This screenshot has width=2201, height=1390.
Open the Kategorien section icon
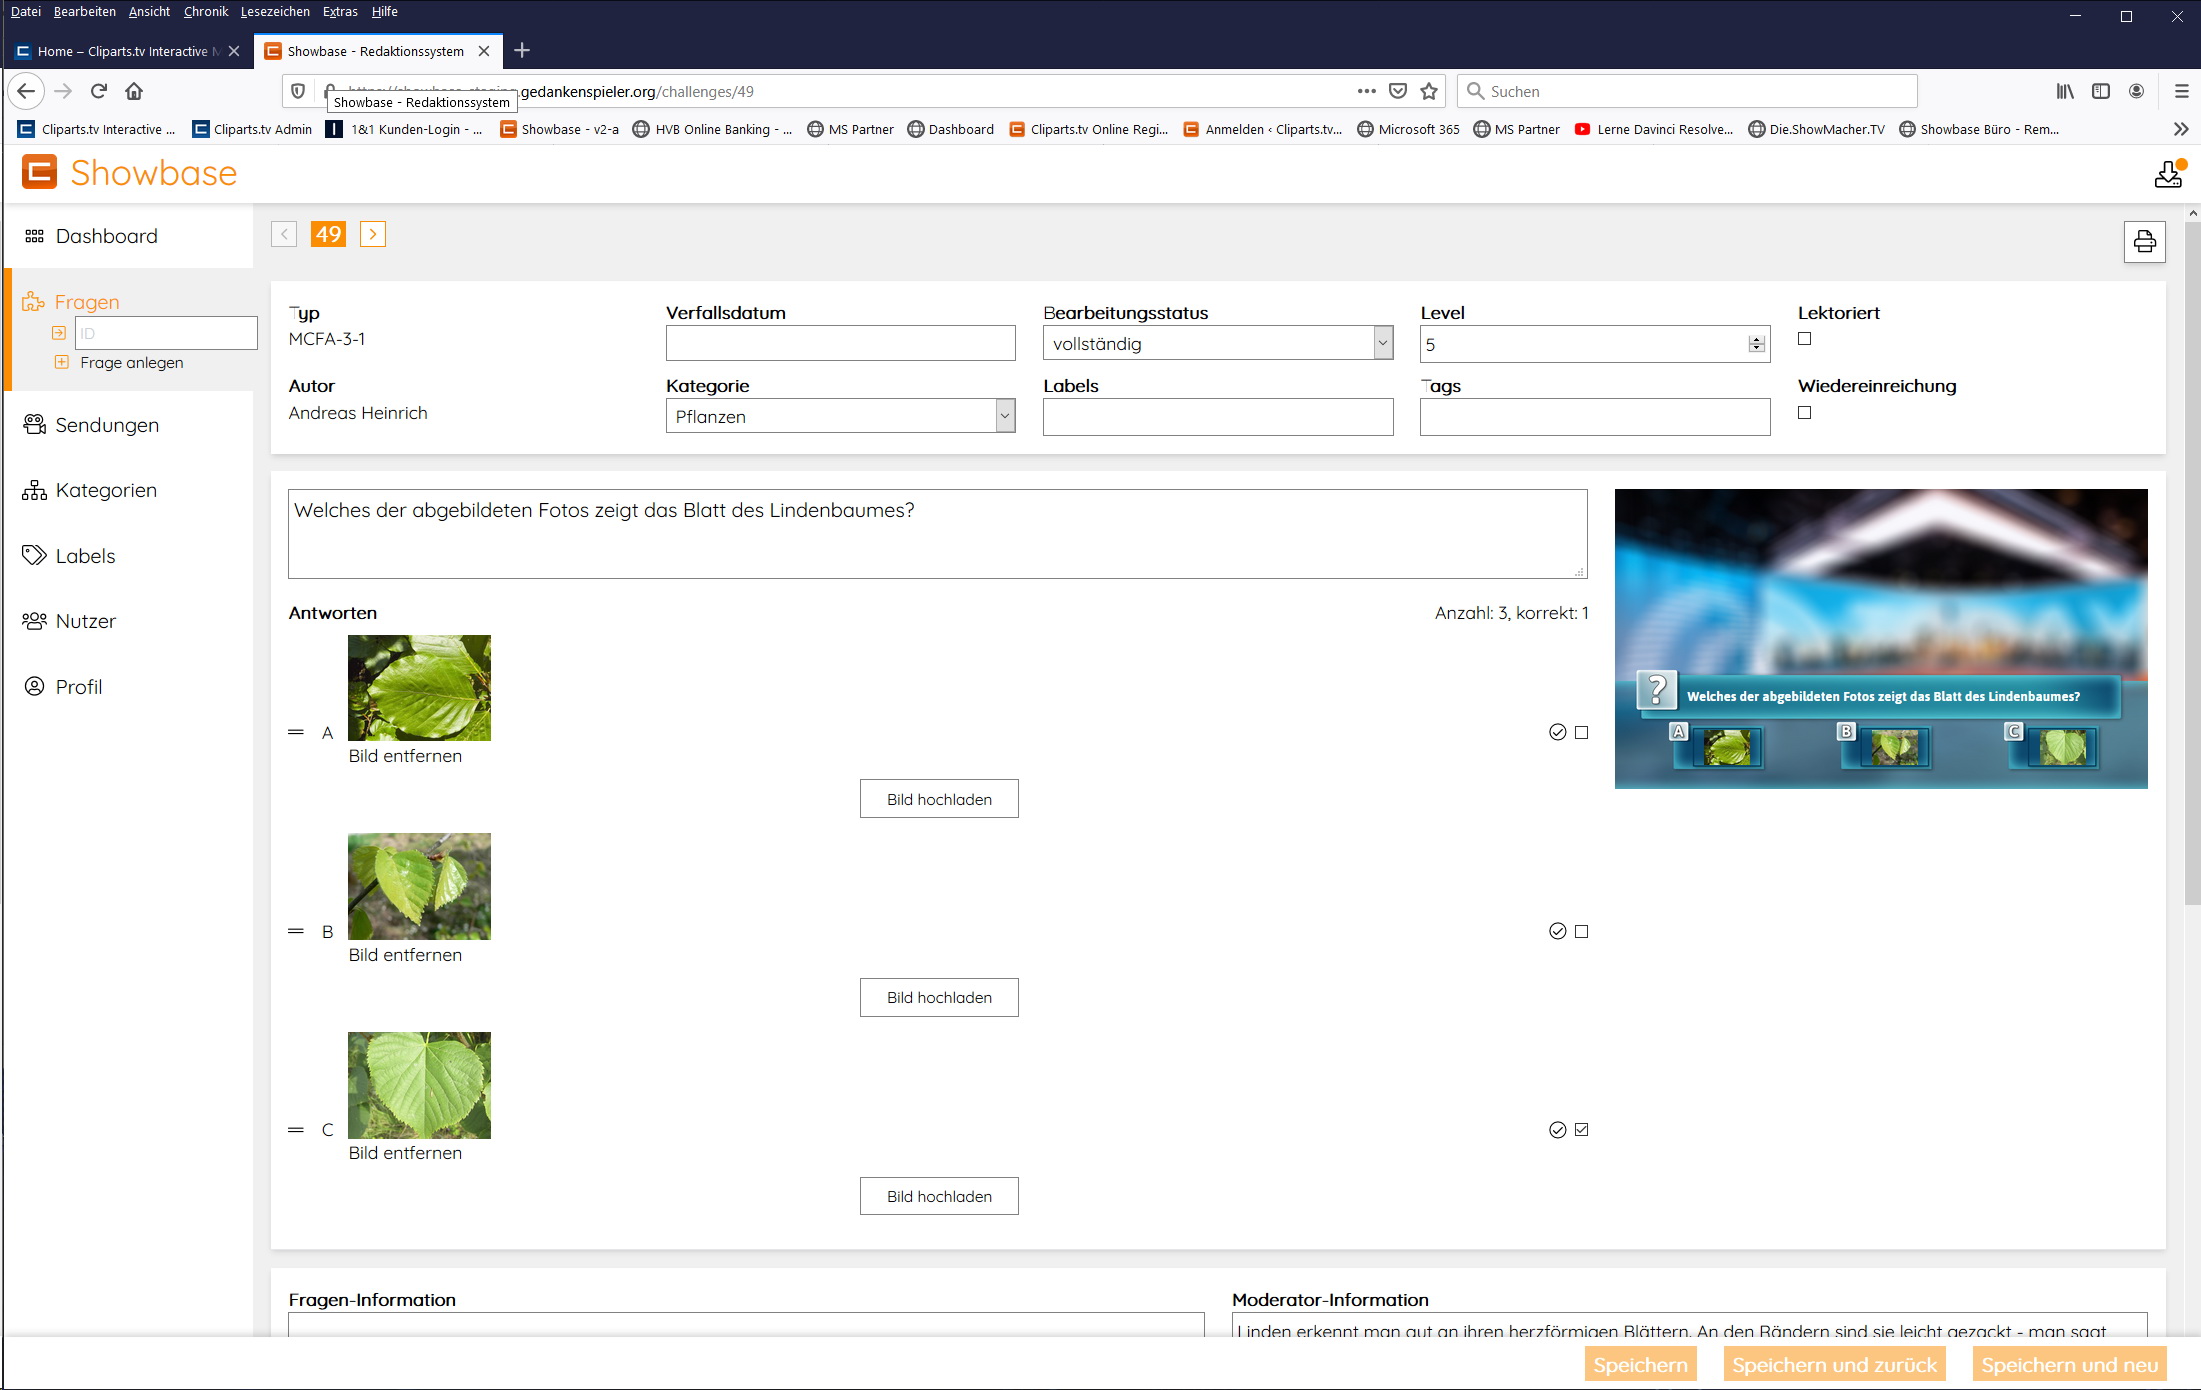[33, 490]
